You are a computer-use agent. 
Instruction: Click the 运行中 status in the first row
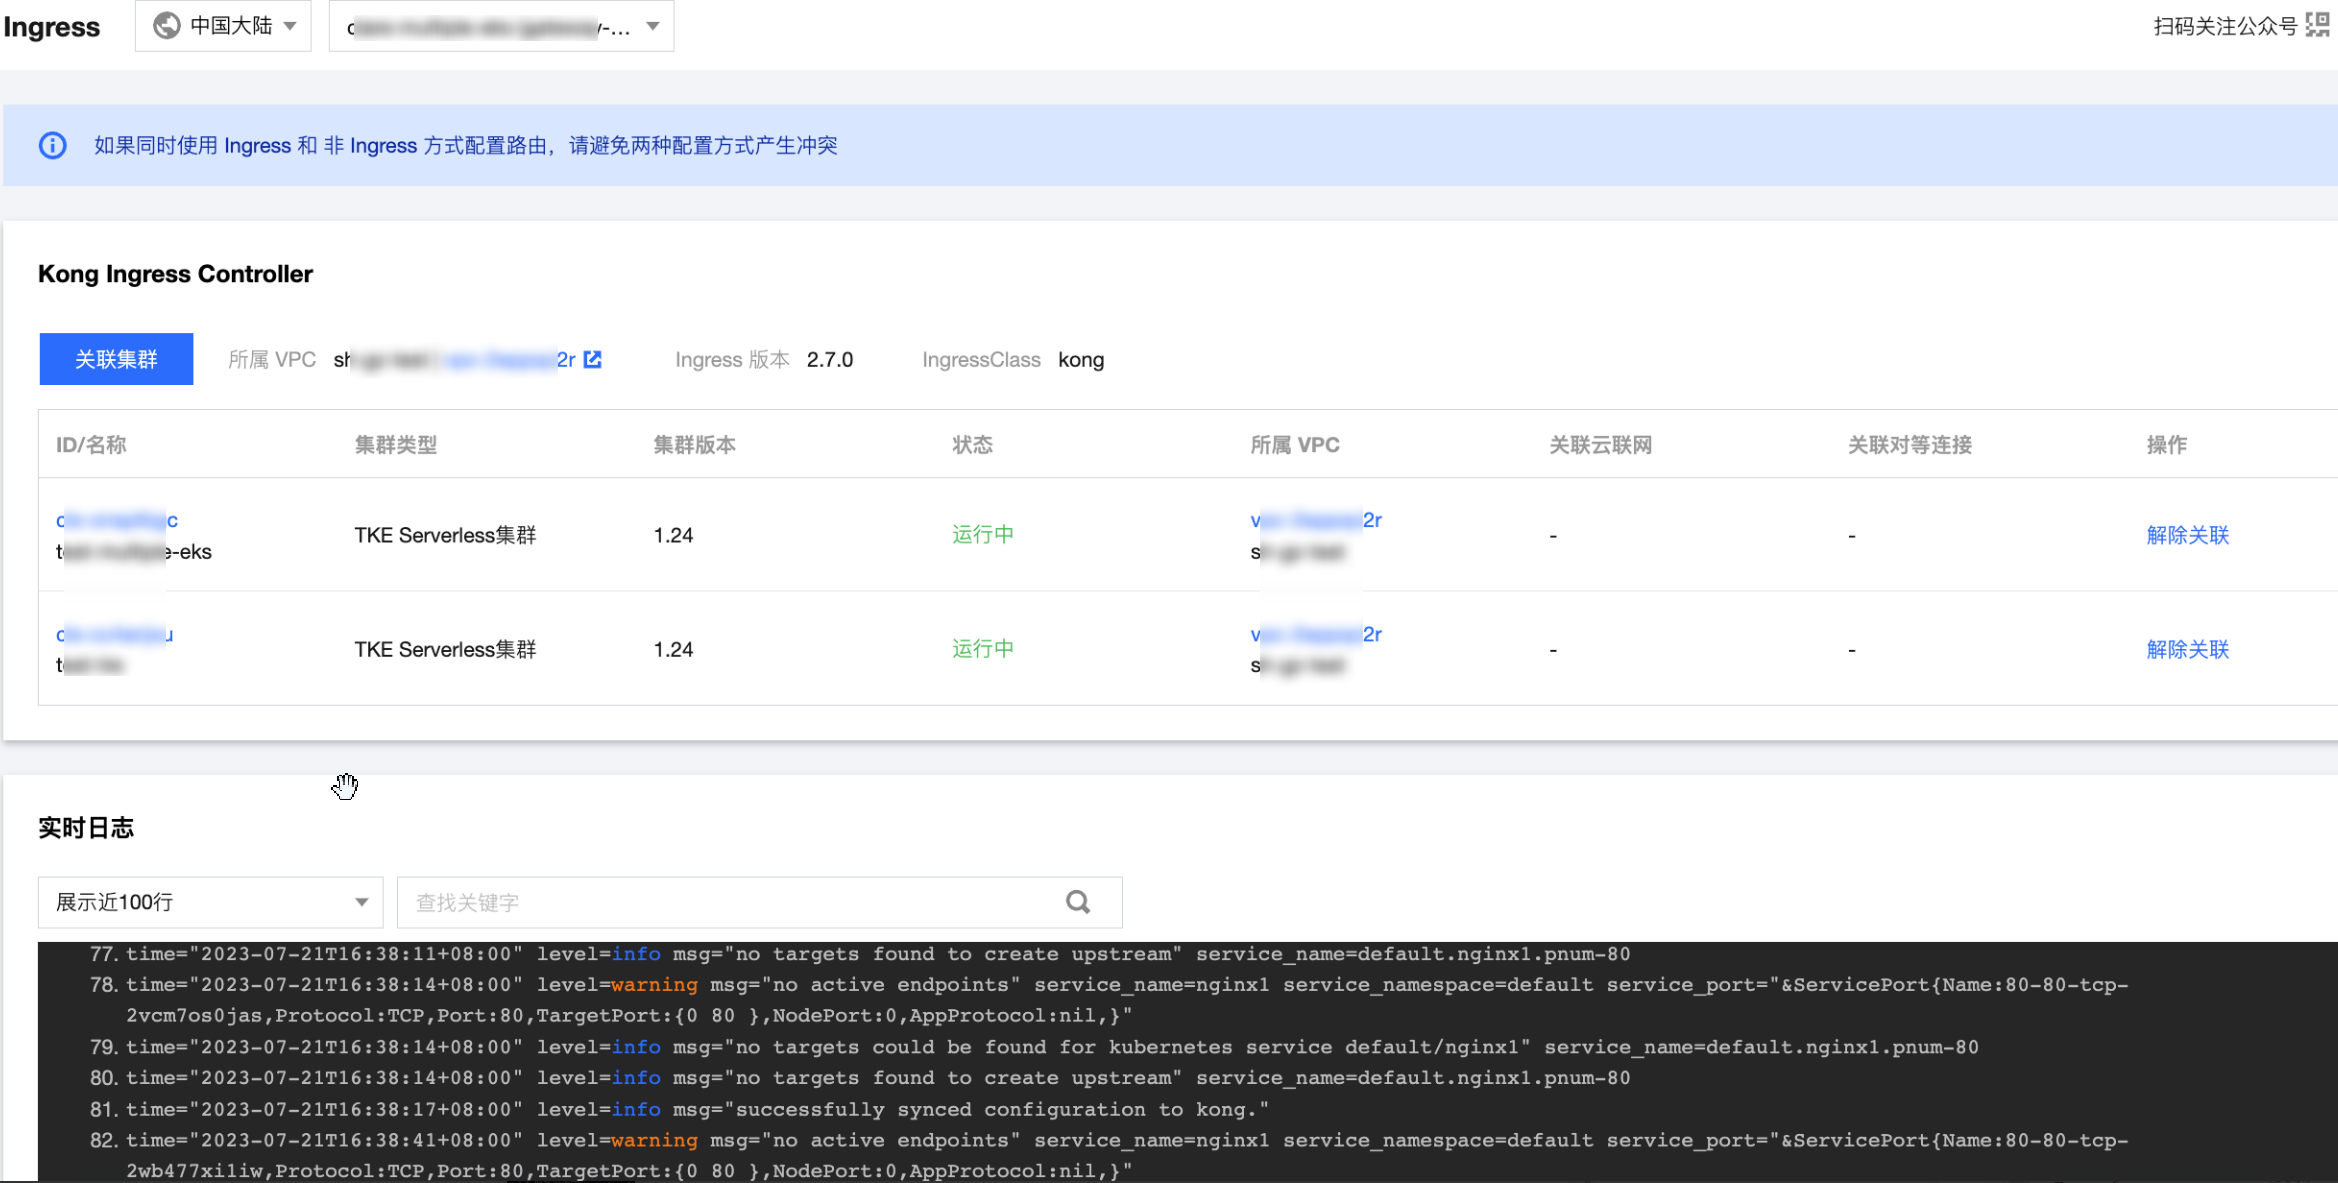pos(982,535)
